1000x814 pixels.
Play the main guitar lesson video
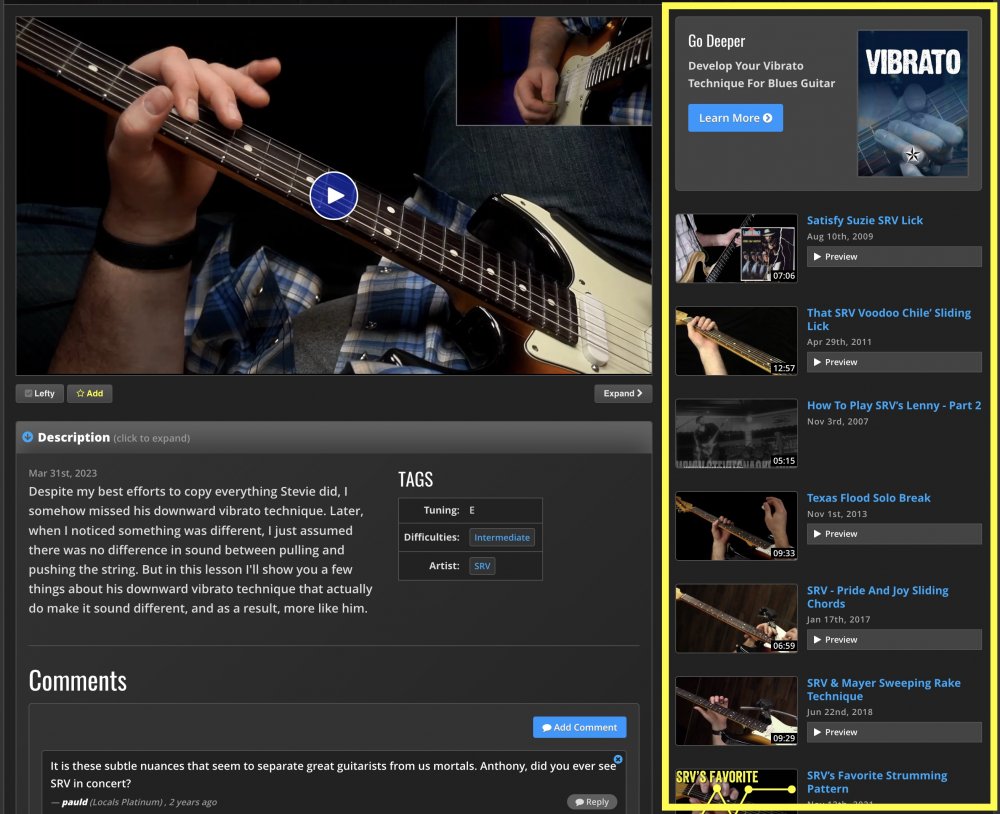point(333,196)
